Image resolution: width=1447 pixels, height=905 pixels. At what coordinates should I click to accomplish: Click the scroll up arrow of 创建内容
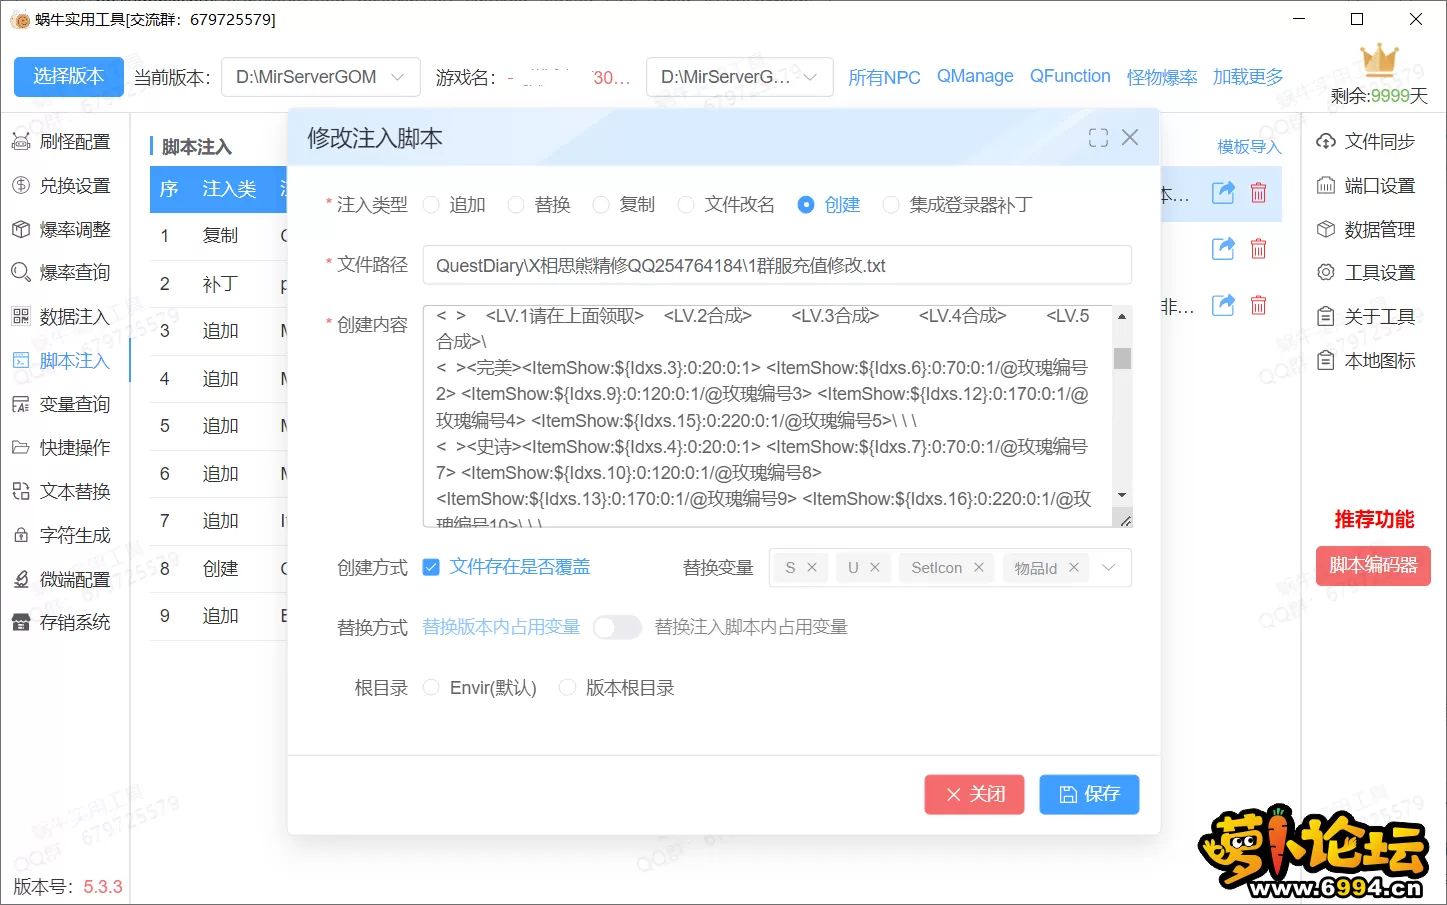pos(1122,316)
